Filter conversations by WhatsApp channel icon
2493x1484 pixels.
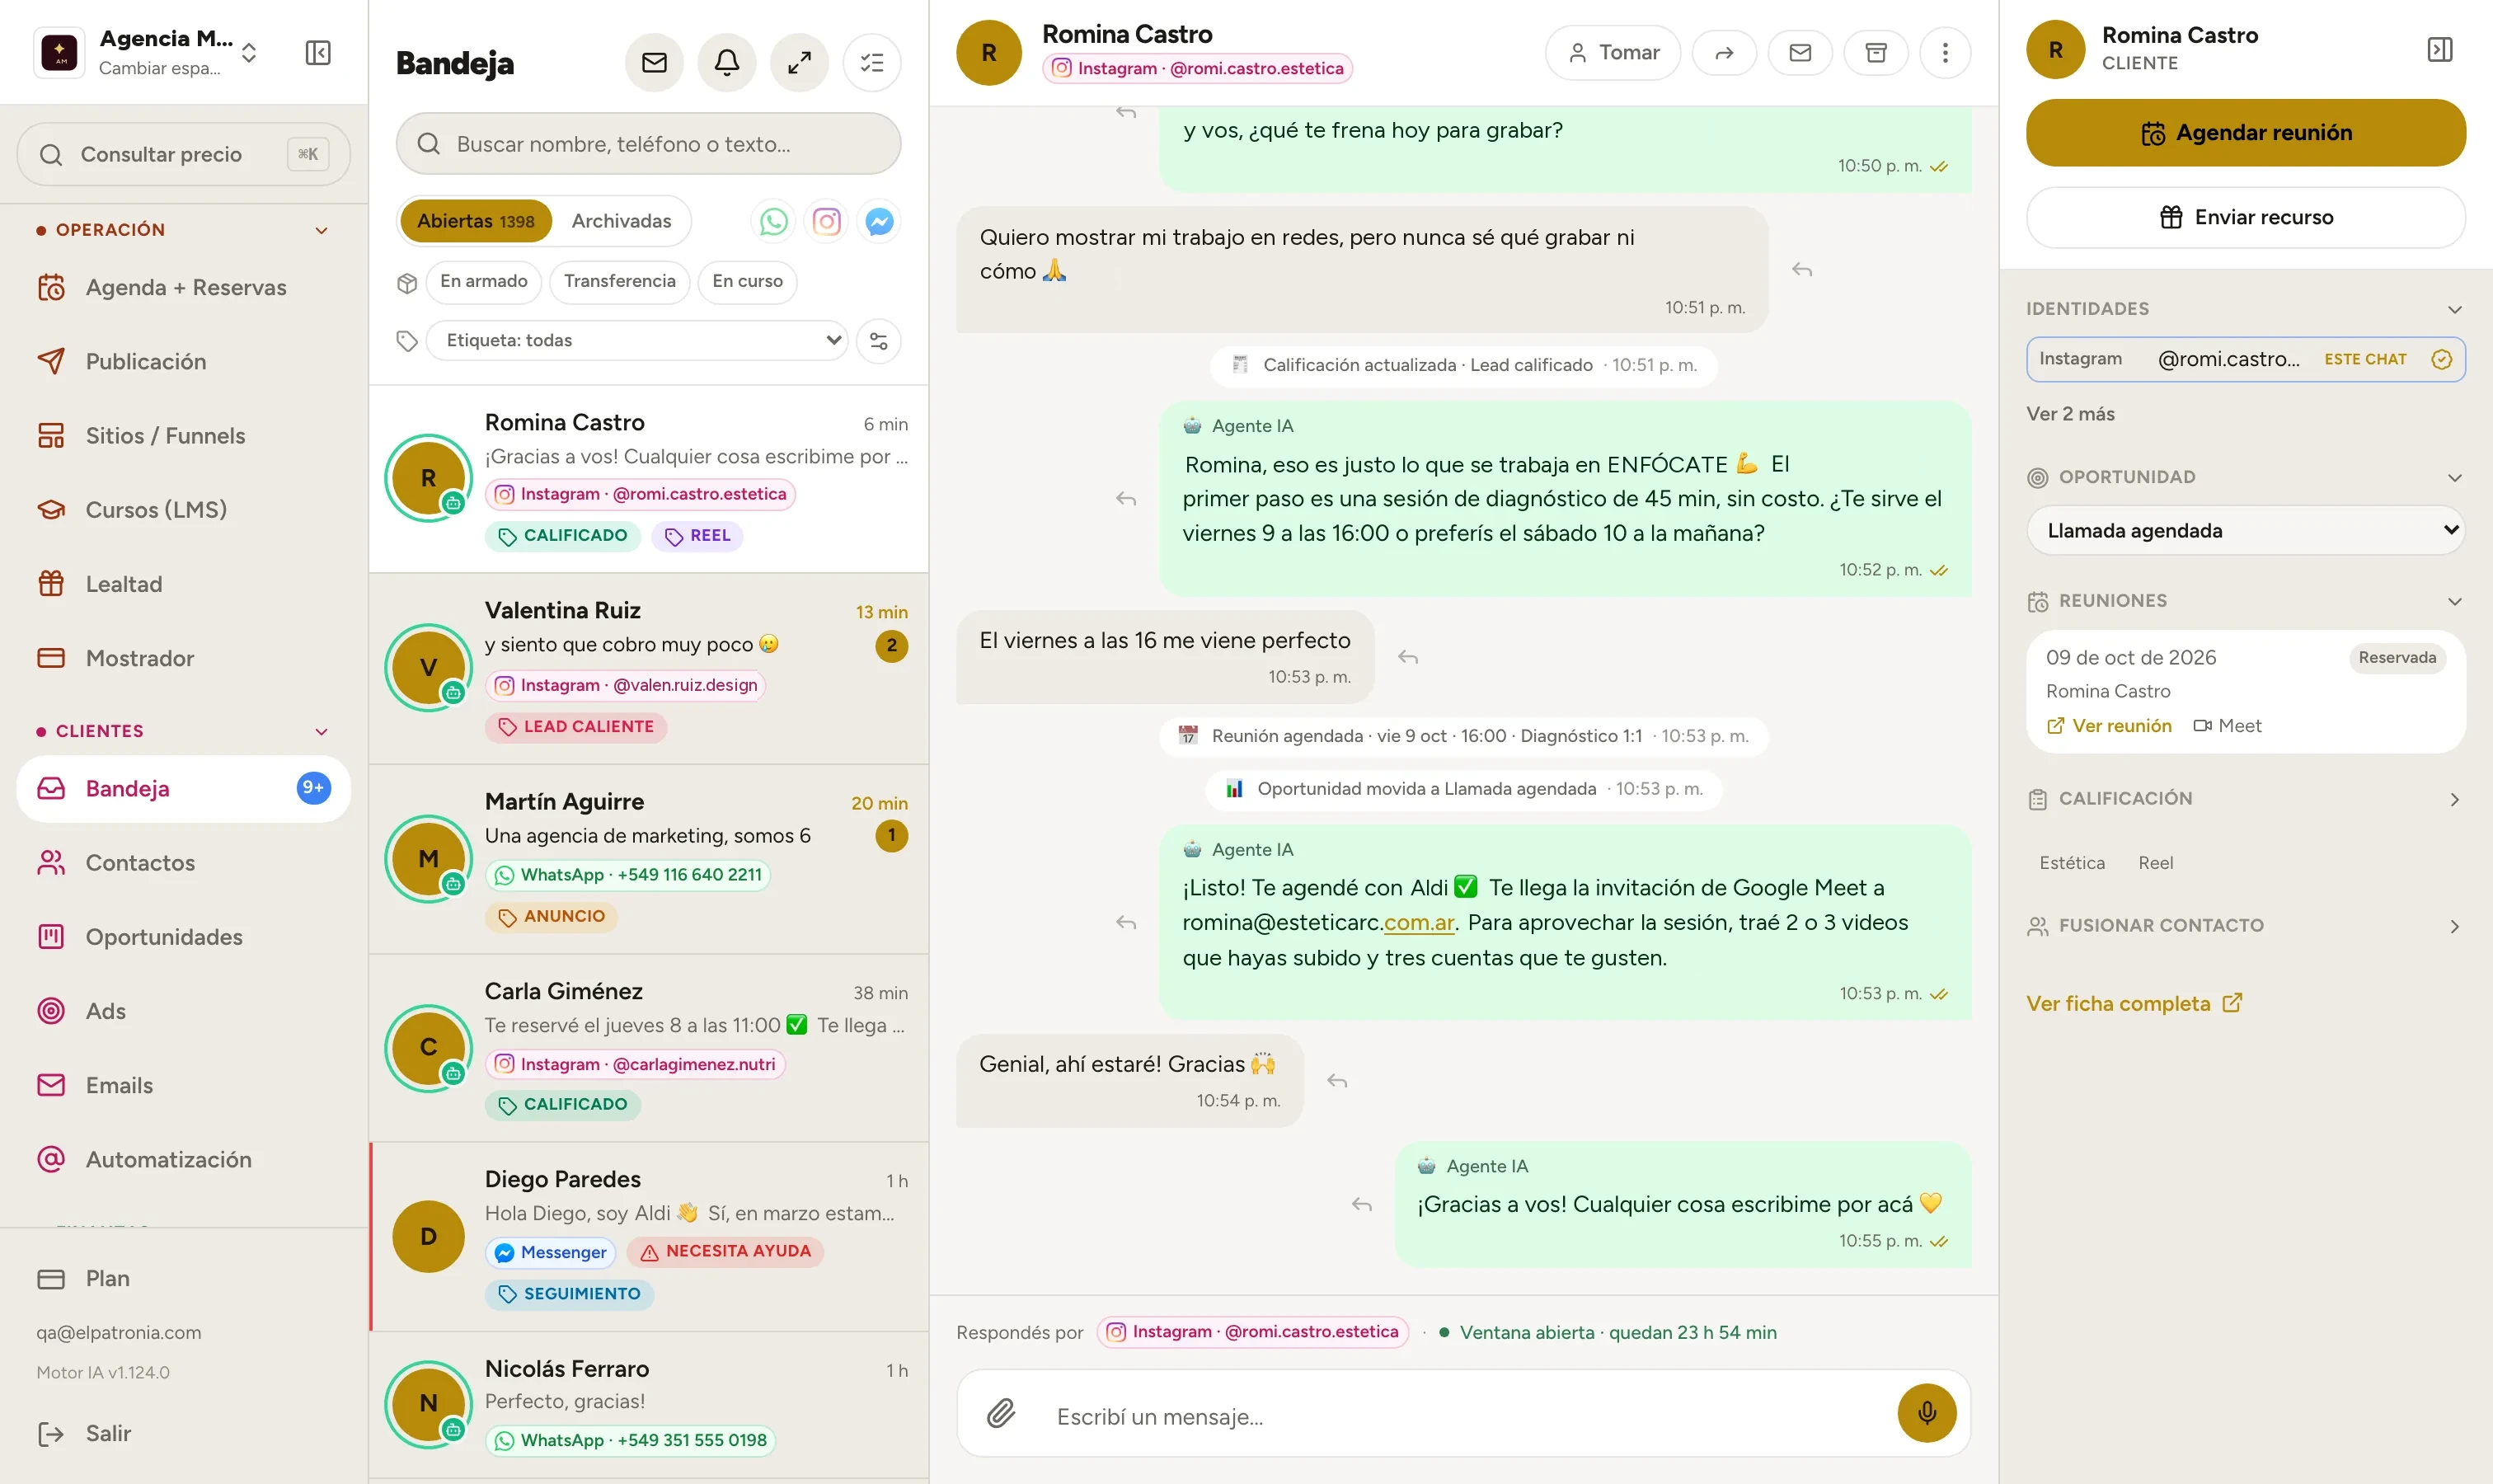pos(773,221)
